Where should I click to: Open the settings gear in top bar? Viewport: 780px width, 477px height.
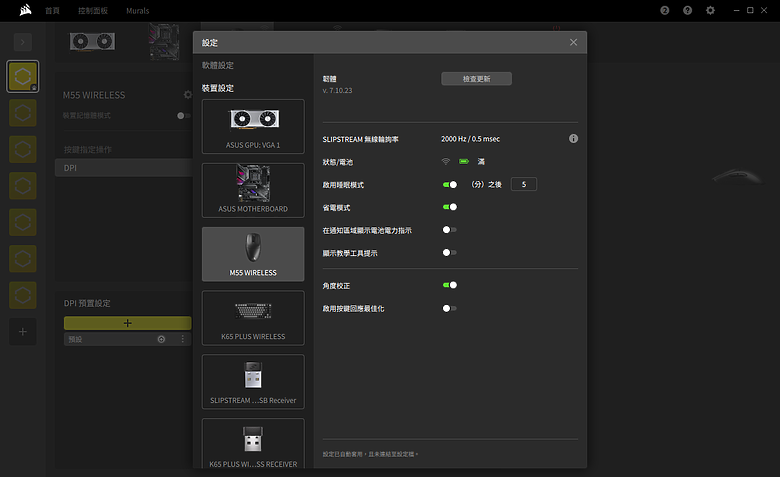[710, 10]
